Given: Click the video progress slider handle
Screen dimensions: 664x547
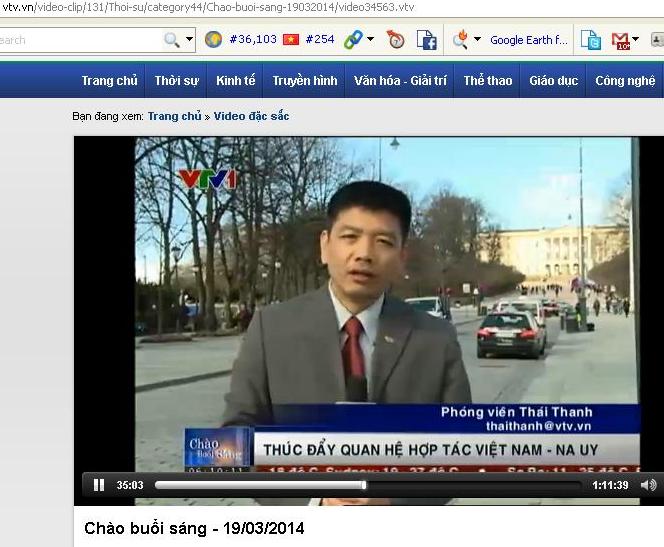Looking at the screenshot, I should [364, 485].
